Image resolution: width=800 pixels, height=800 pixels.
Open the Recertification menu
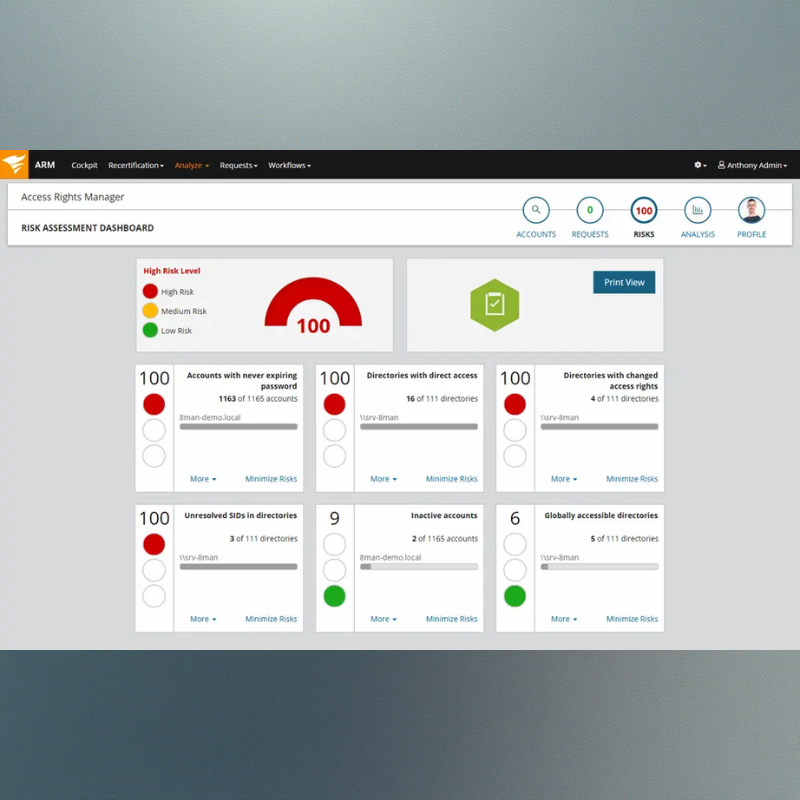point(135,165)
